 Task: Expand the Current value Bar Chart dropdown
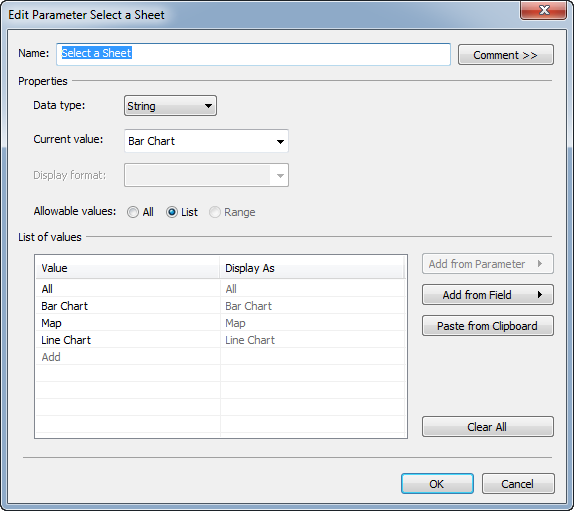[x=206, y=141]
